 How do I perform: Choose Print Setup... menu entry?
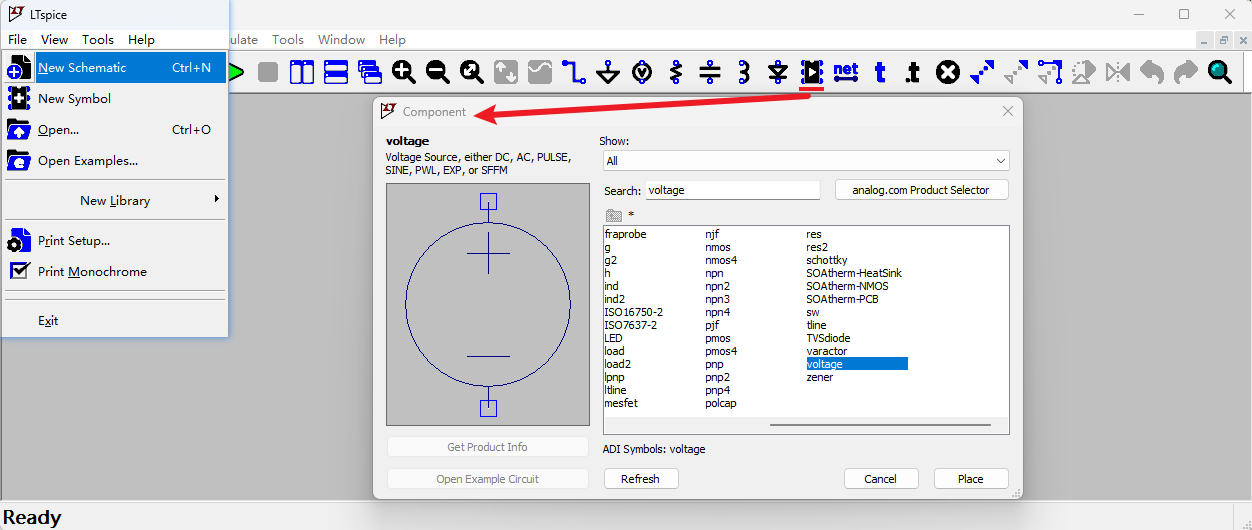[114, 241]
